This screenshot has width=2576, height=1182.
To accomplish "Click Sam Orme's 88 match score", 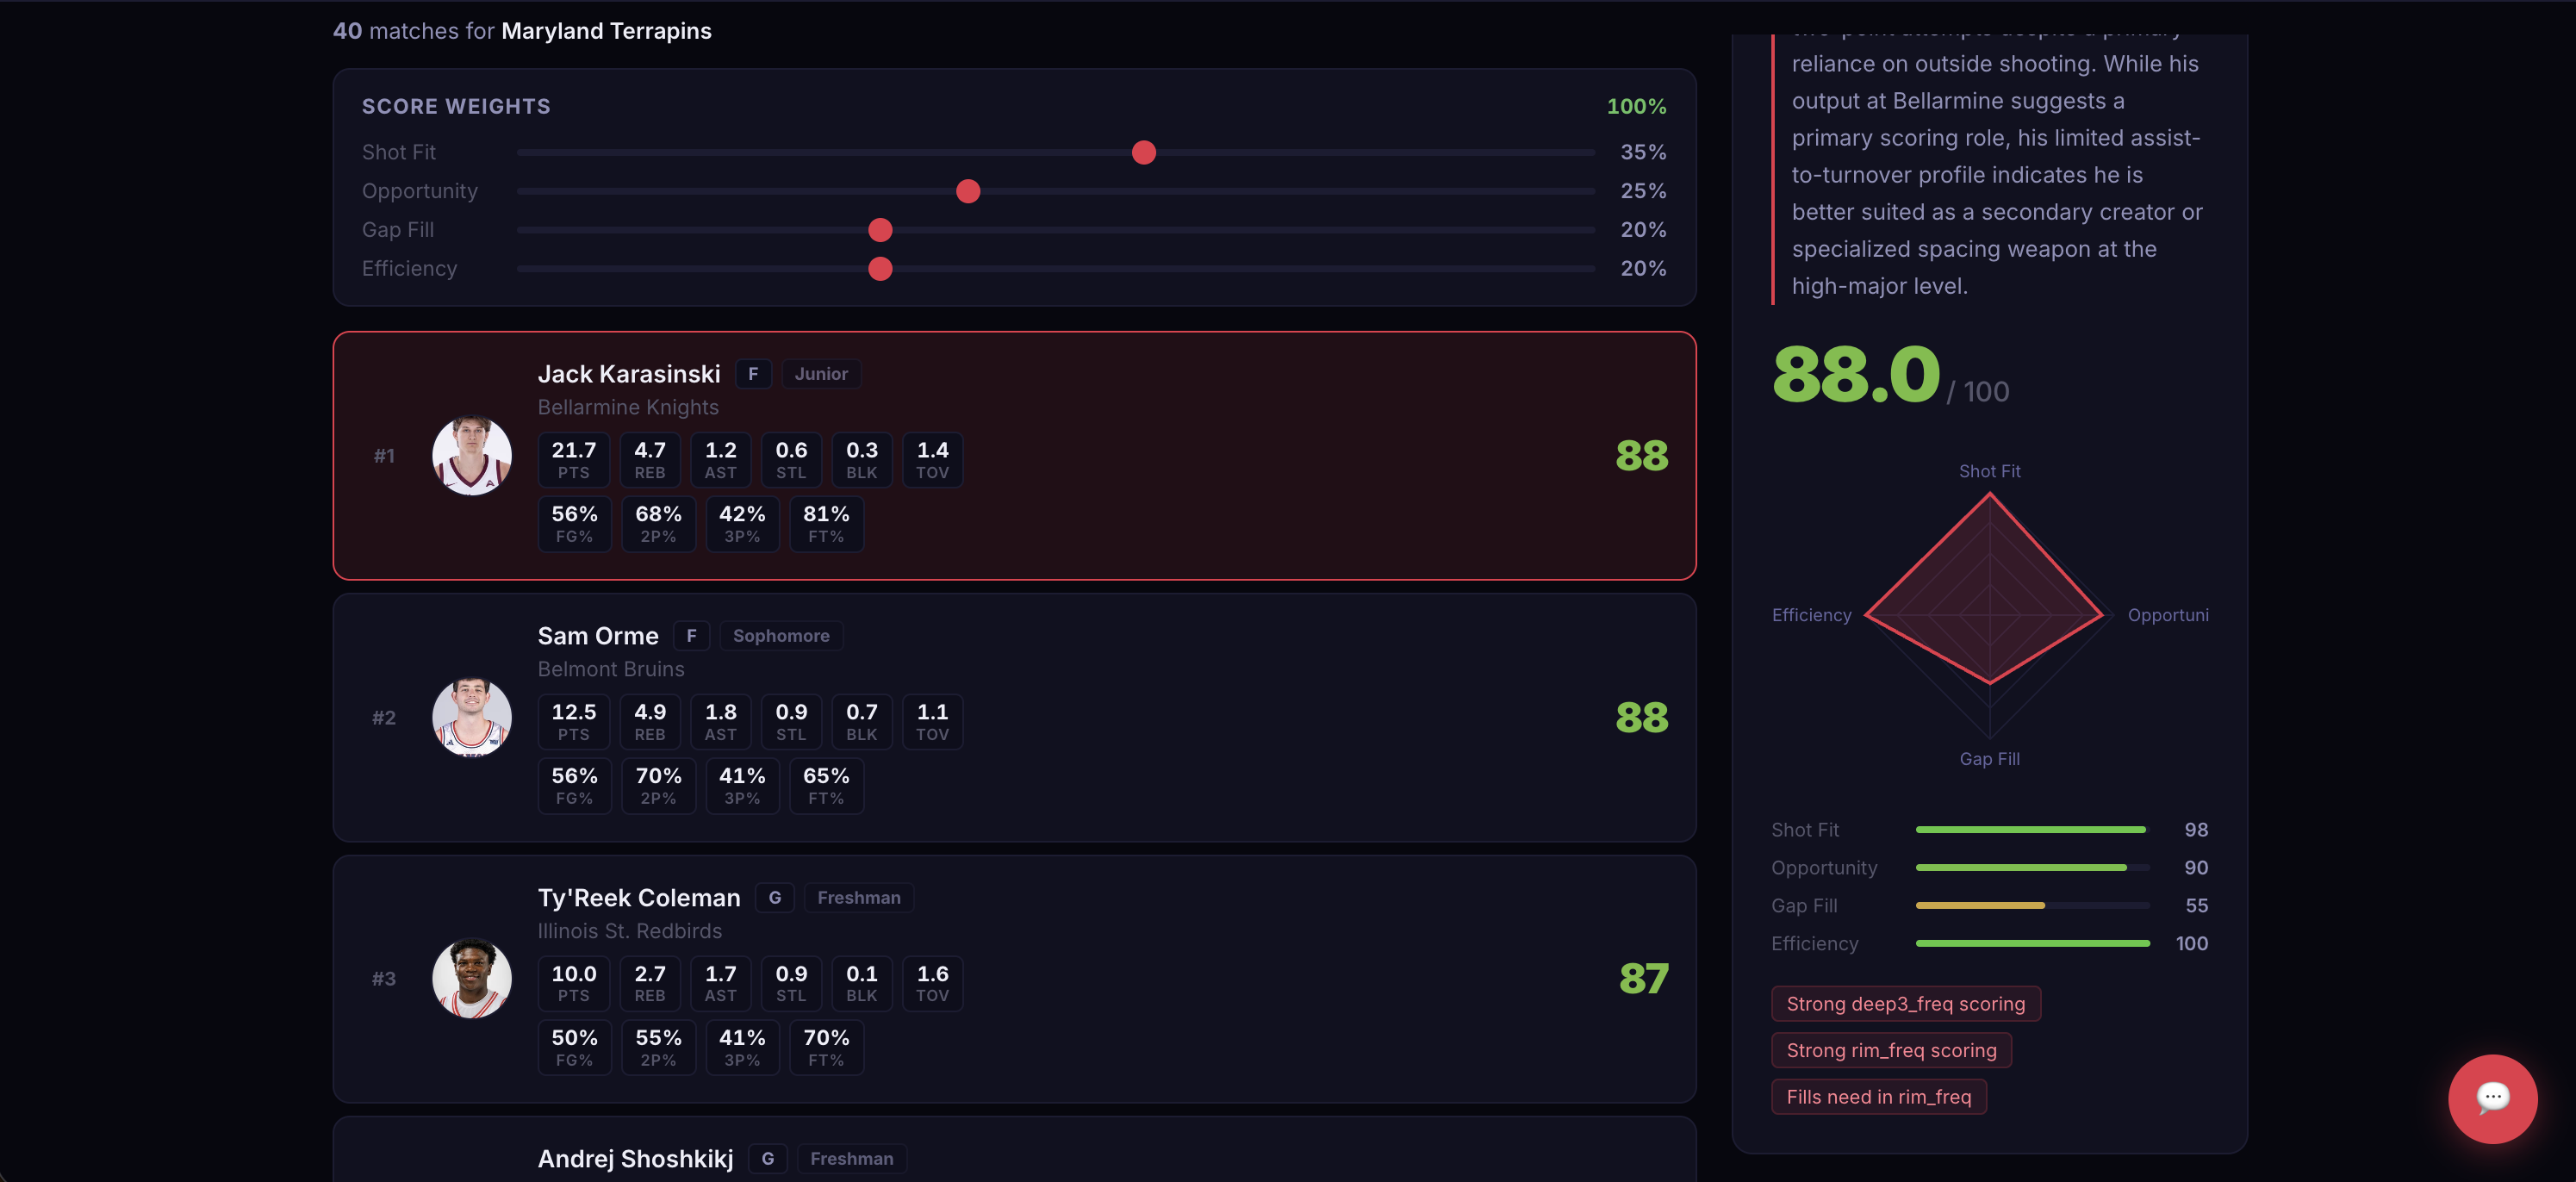I will [1641, 717].
